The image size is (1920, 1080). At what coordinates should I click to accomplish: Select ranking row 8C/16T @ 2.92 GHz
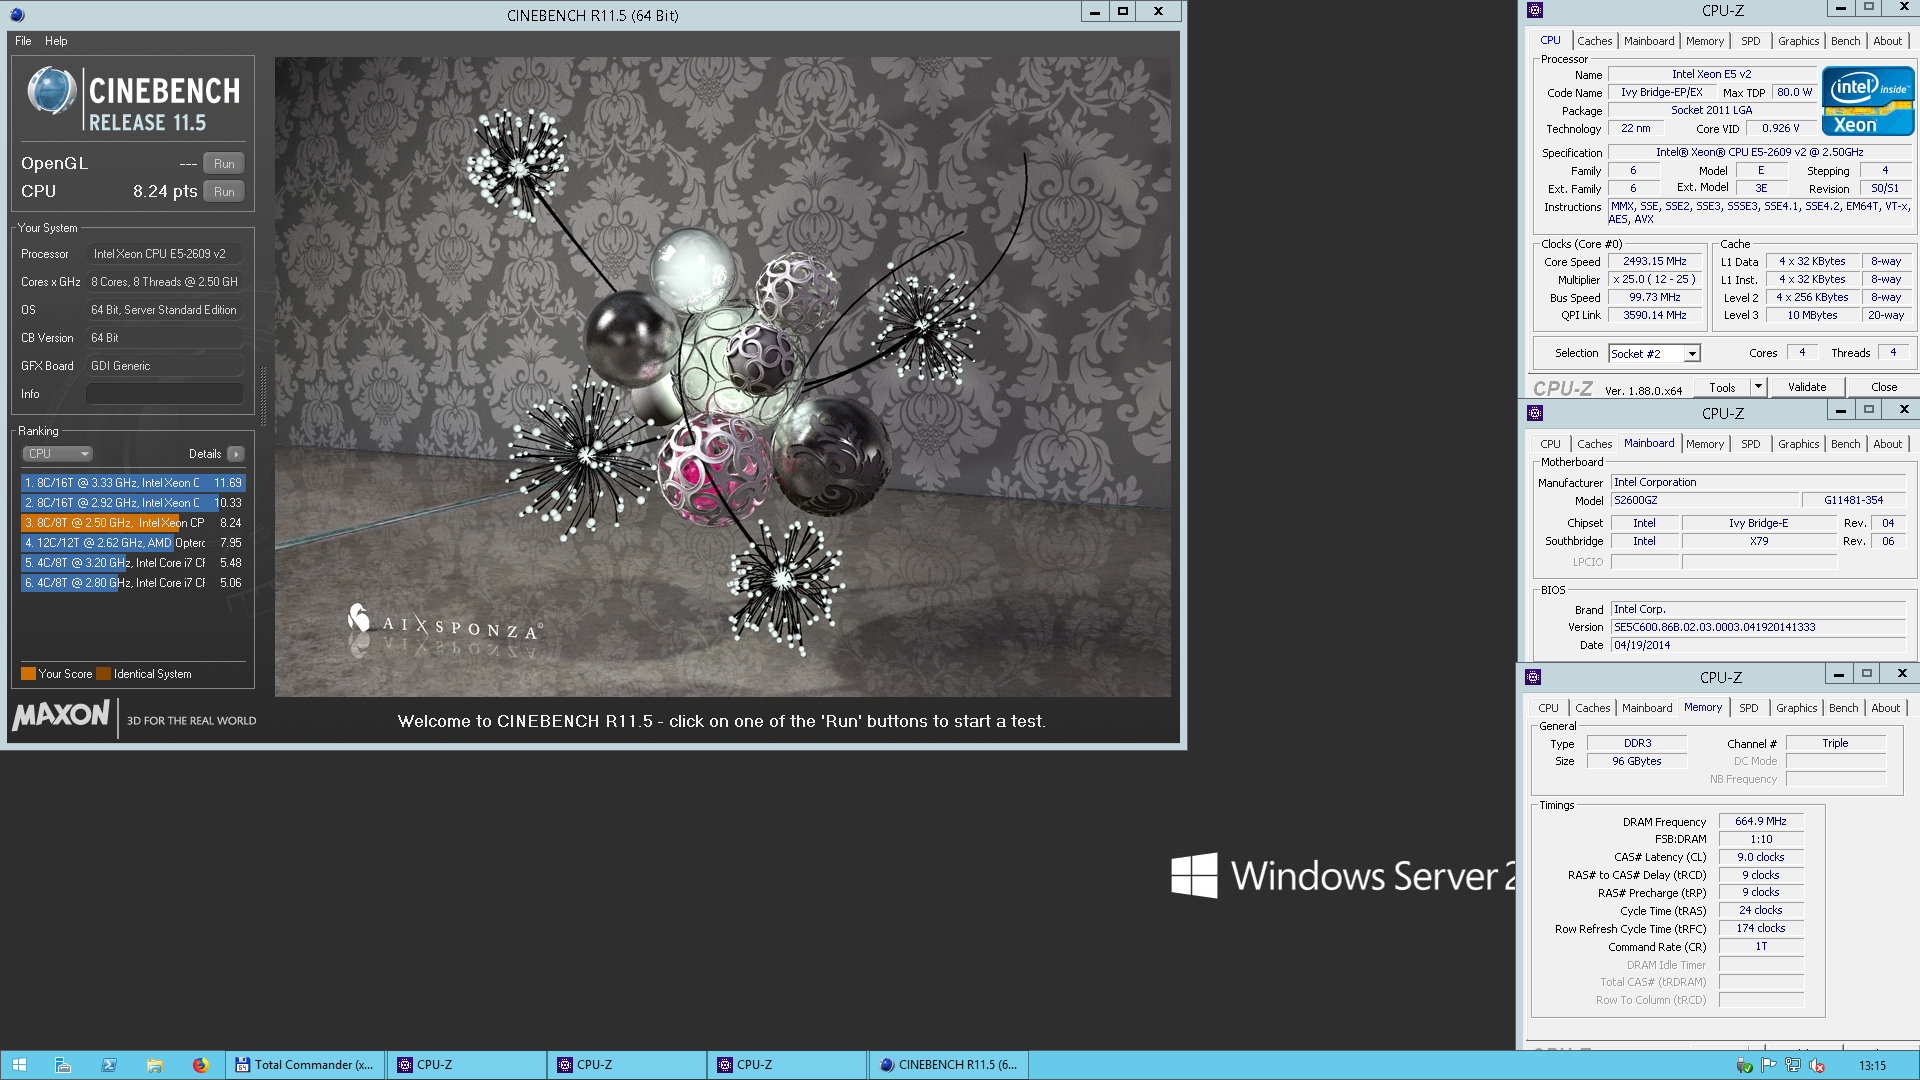pos(133,503)
